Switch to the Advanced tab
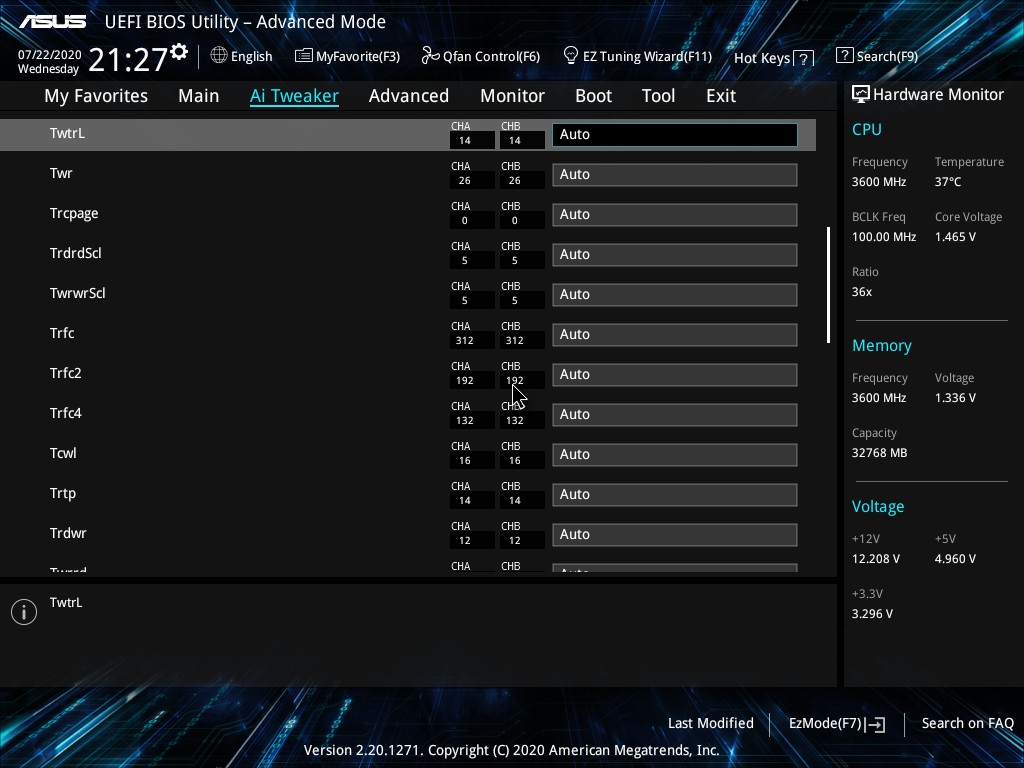The height and width of the screenshot is (768, 1024). [408, 96]
